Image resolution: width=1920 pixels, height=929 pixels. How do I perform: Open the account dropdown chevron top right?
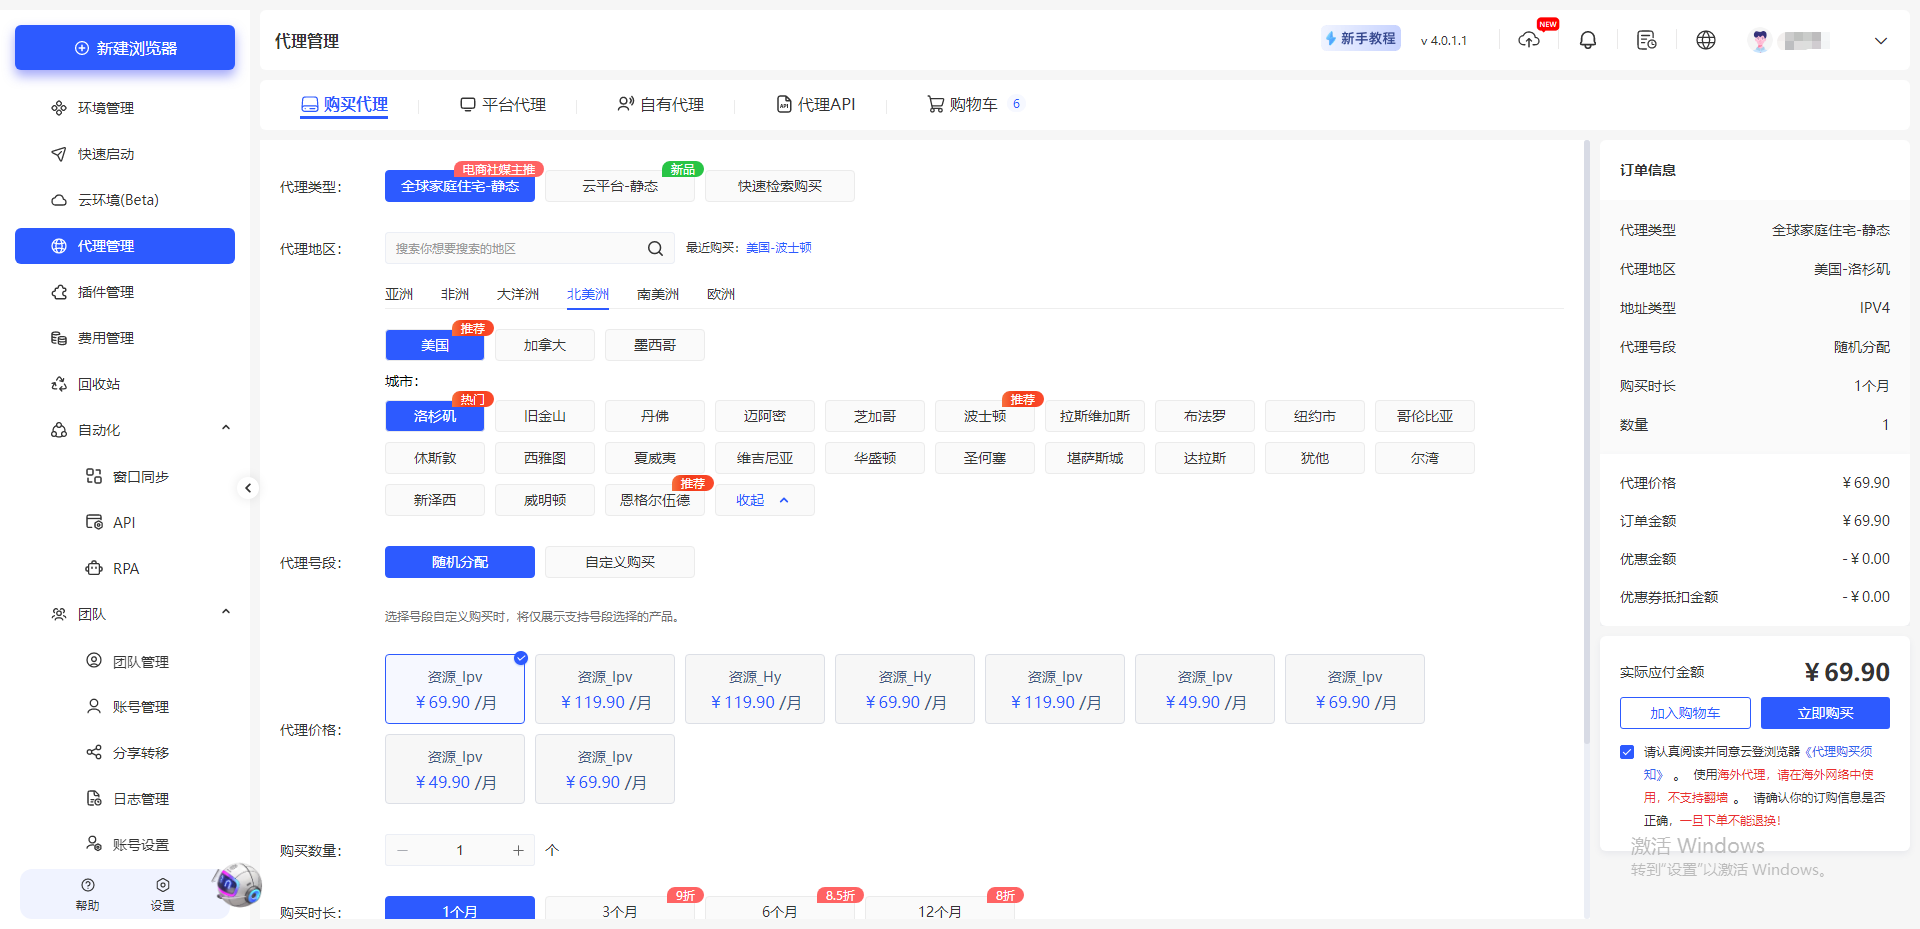(1881, 41)
